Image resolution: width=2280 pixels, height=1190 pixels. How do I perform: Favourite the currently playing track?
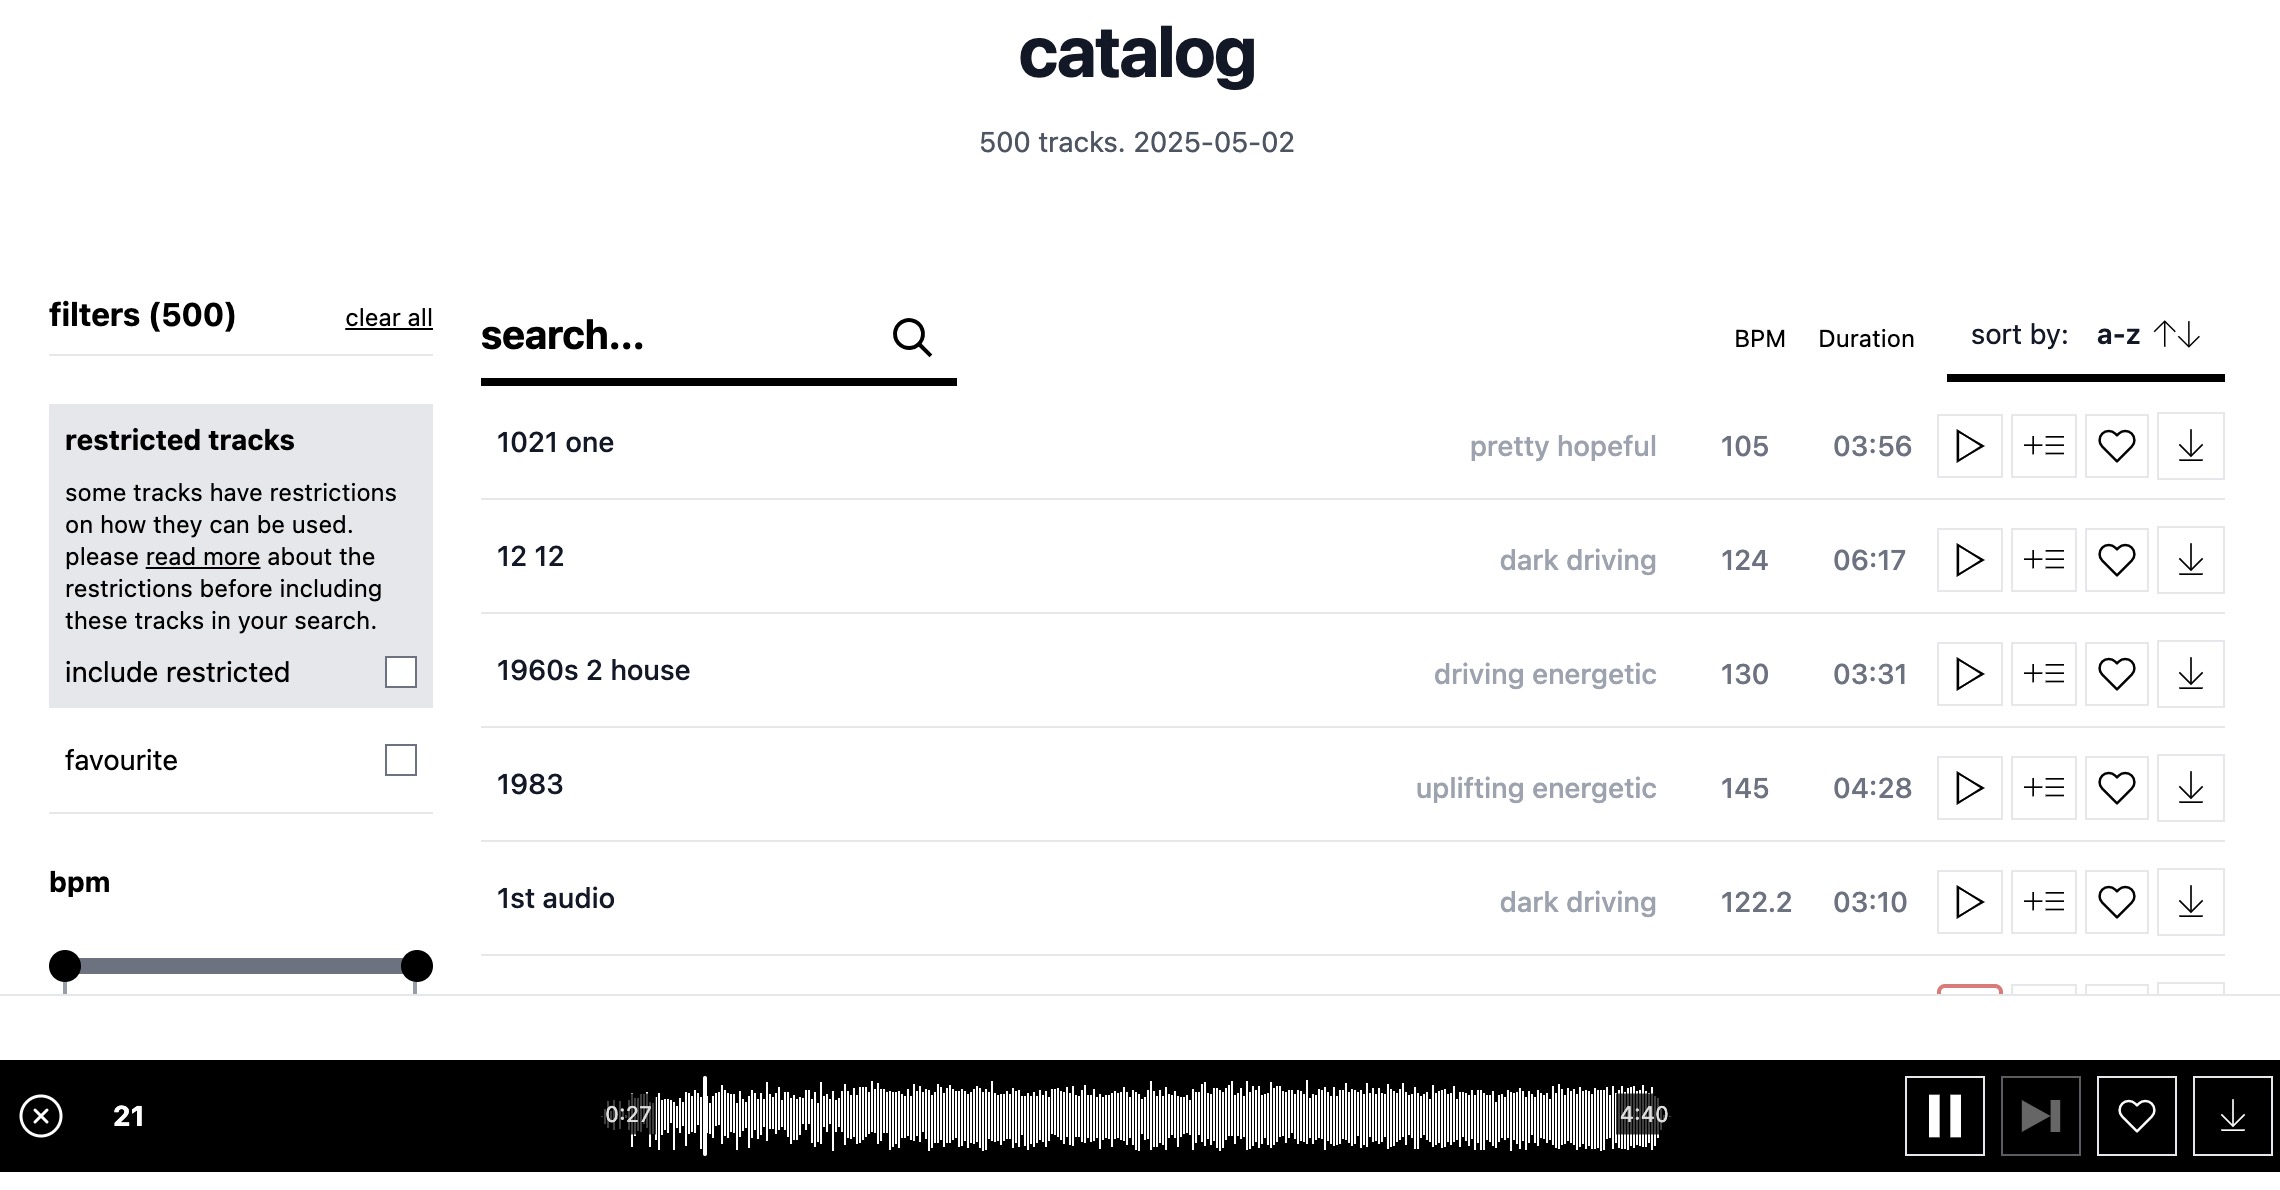click(x=2136, y=1116)
